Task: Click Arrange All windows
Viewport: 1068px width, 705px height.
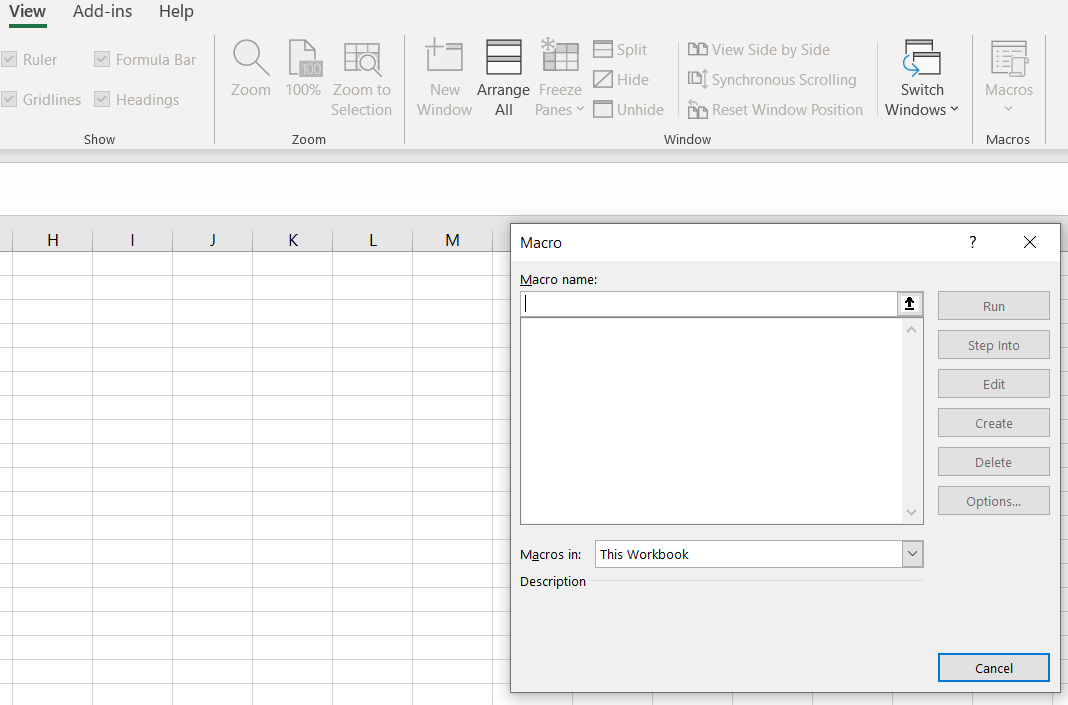Action: (x=503, y=78)
